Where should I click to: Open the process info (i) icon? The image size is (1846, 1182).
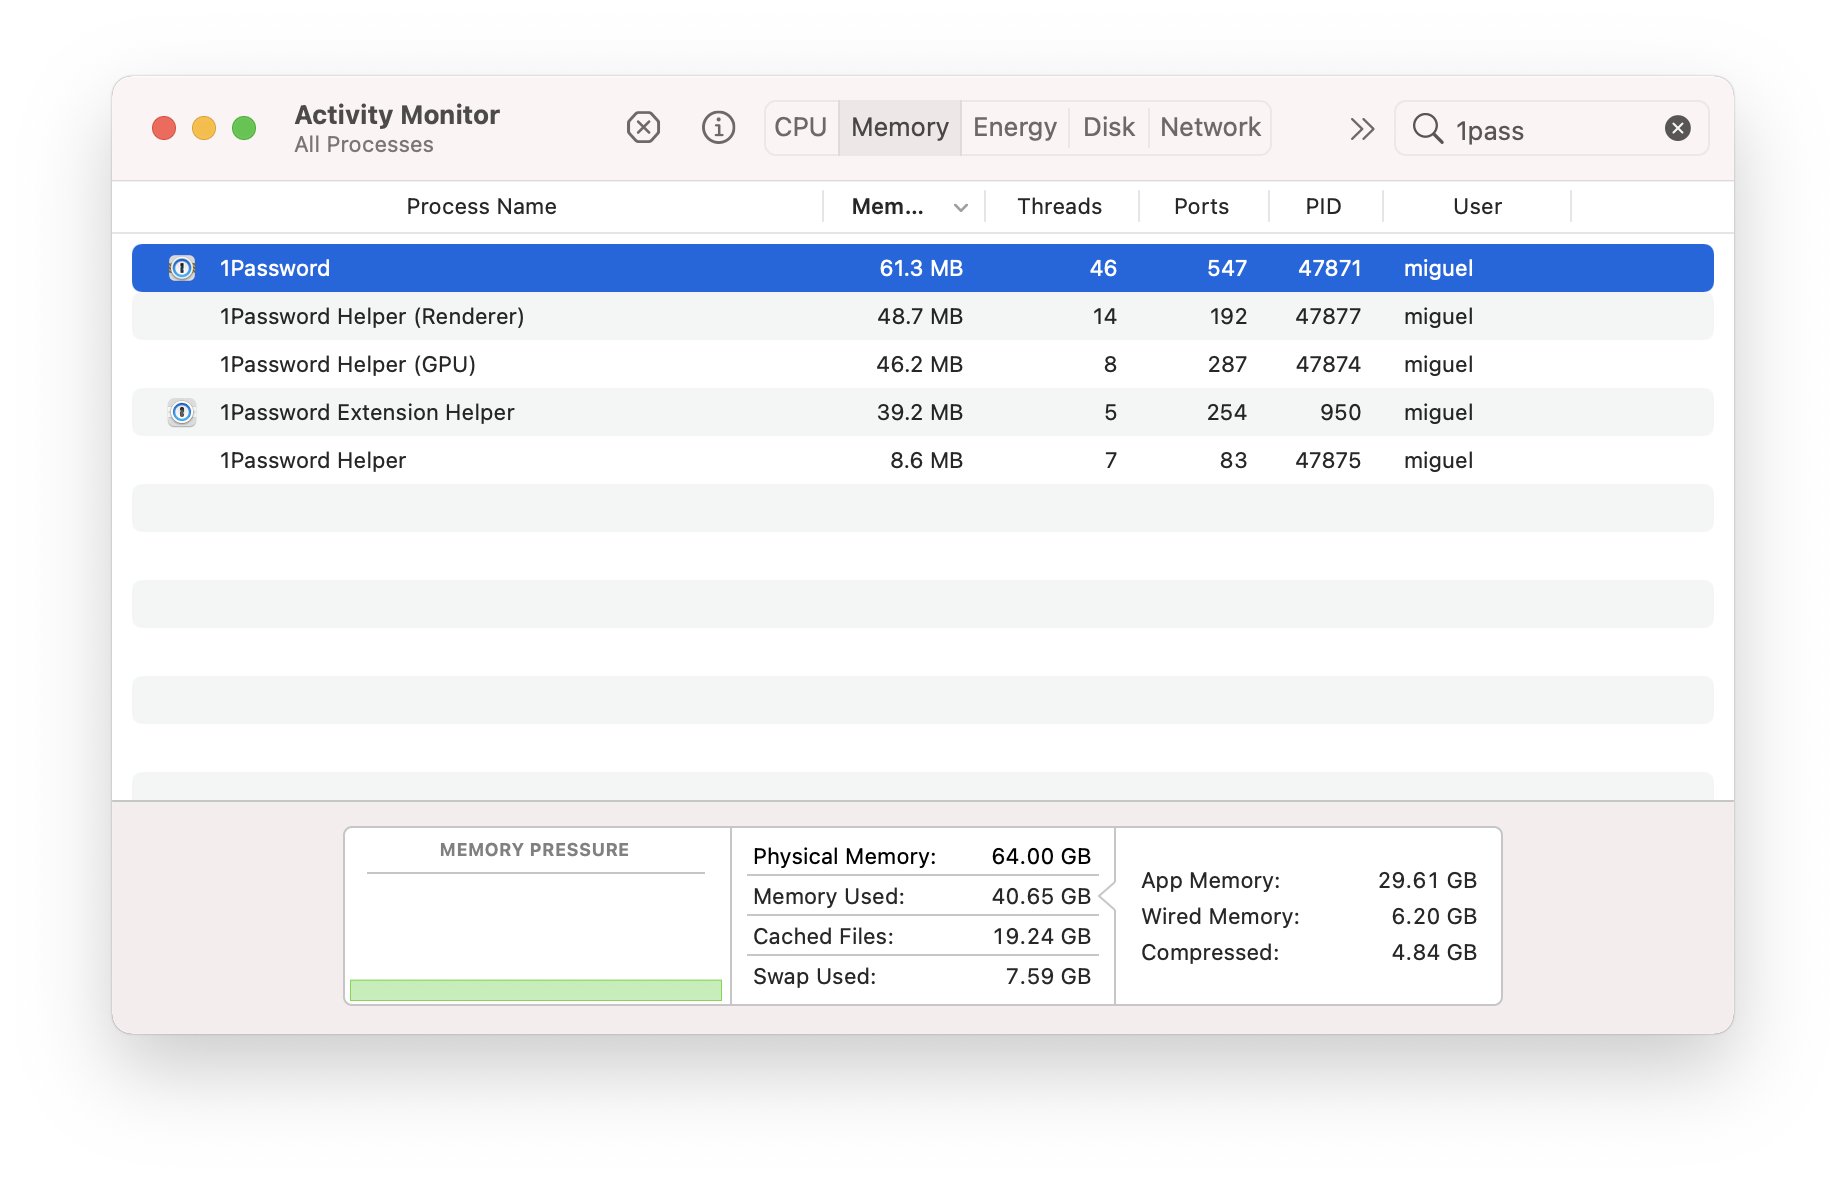(x=718, y=128)
